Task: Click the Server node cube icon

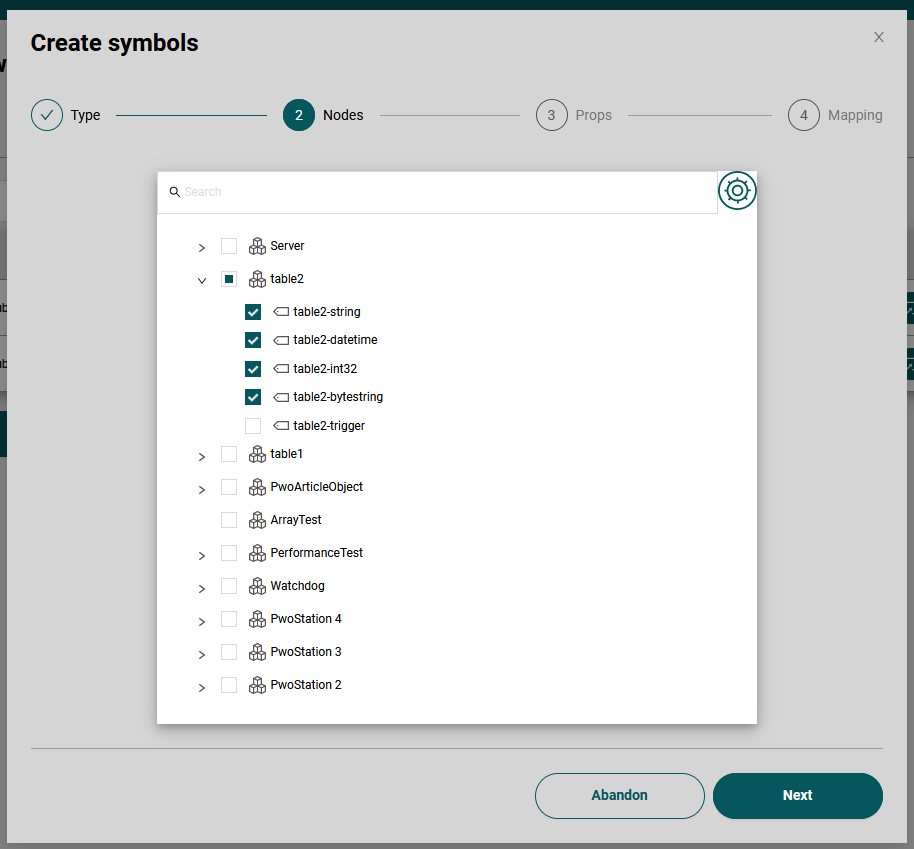Action: tap(257, 246)
